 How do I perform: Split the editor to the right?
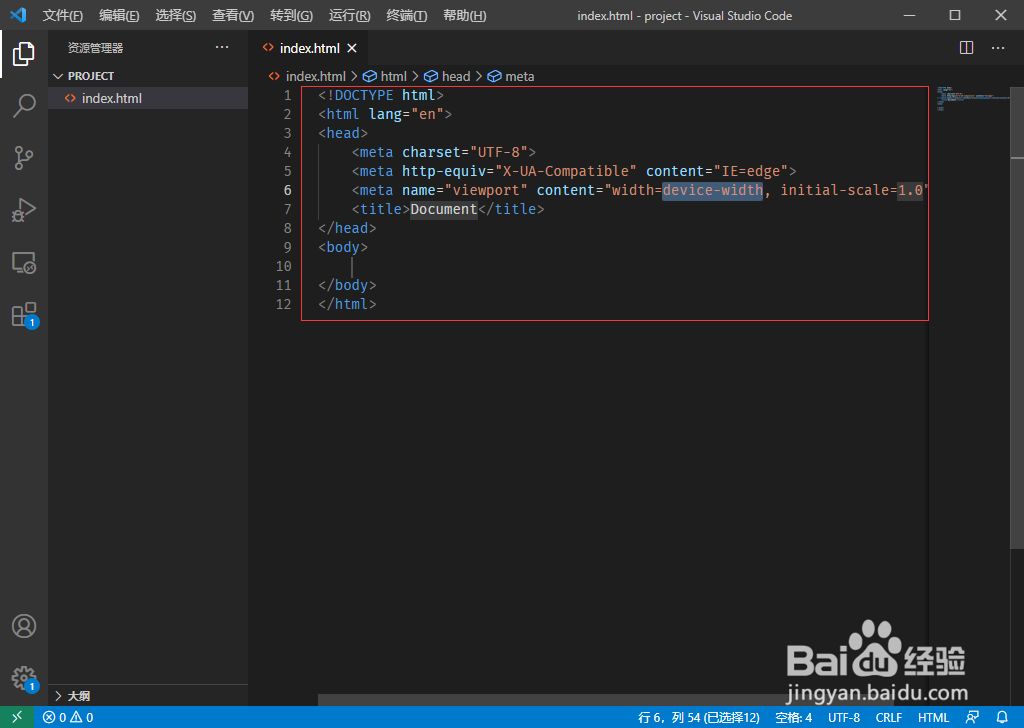coord(967,48)
